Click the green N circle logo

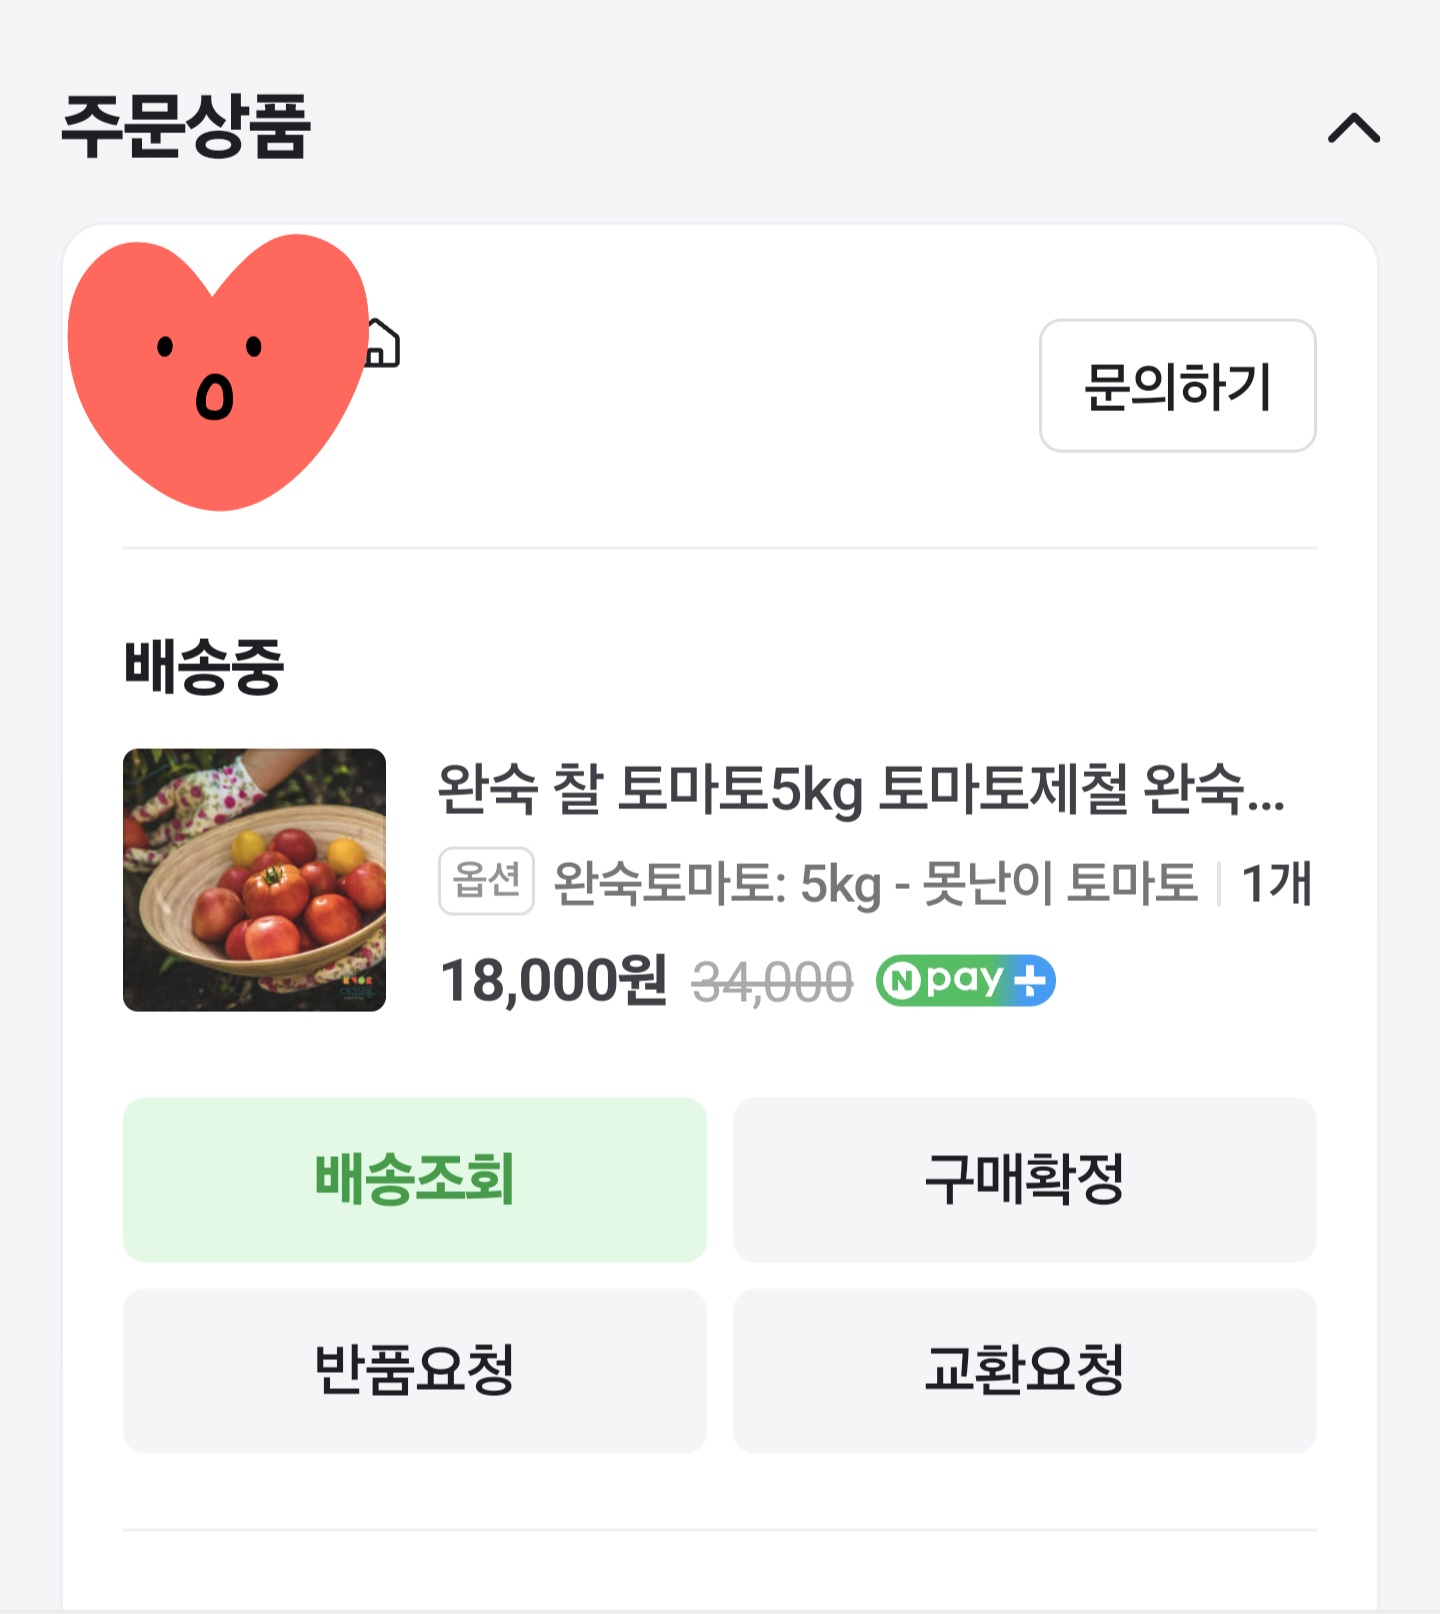901,982
